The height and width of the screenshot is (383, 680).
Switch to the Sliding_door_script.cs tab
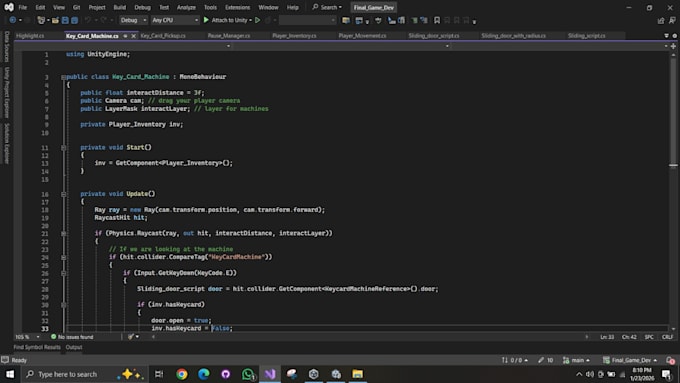[x=434, y=36]
